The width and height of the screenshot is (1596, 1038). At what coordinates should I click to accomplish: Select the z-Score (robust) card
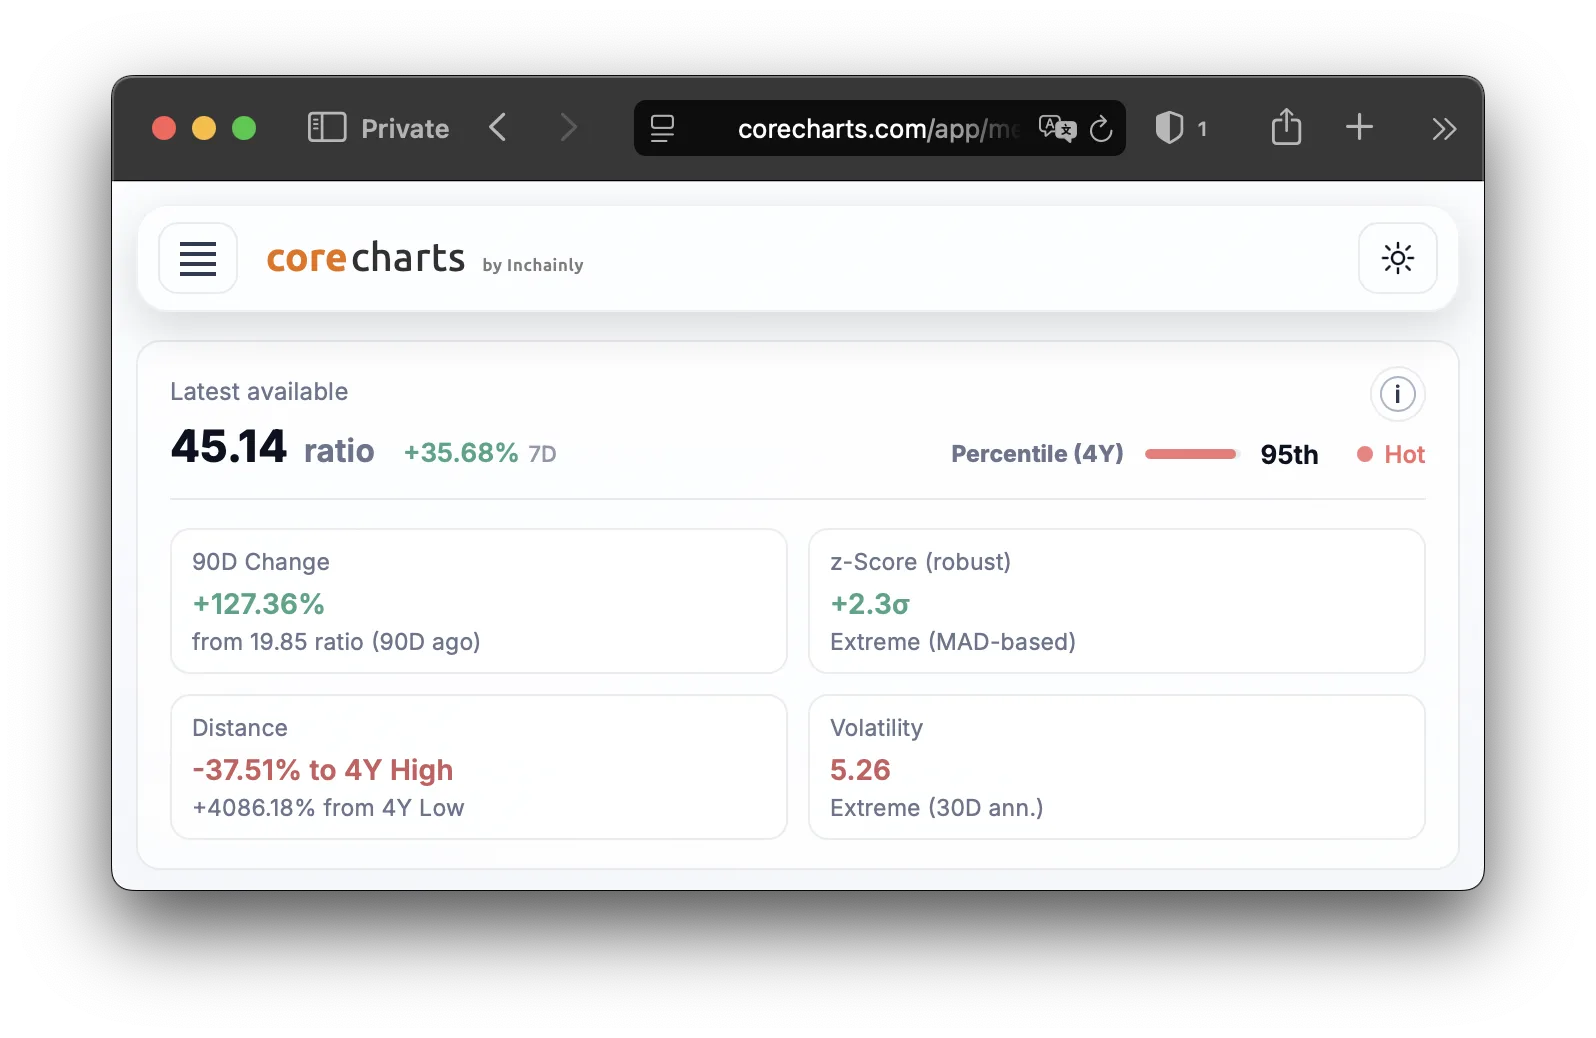click(x=1116, y=601)
